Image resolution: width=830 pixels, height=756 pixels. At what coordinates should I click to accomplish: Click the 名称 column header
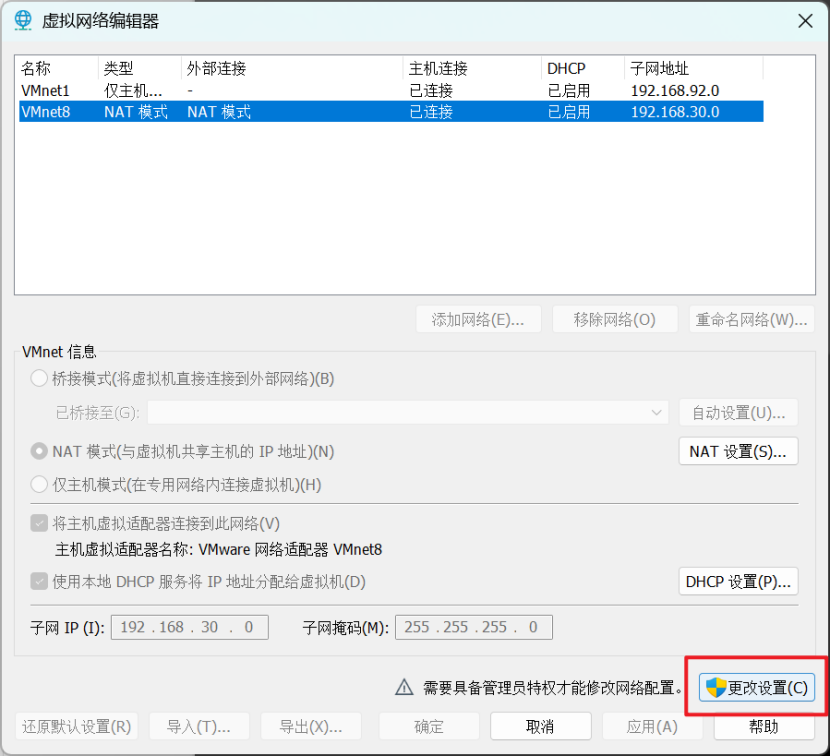58,68
